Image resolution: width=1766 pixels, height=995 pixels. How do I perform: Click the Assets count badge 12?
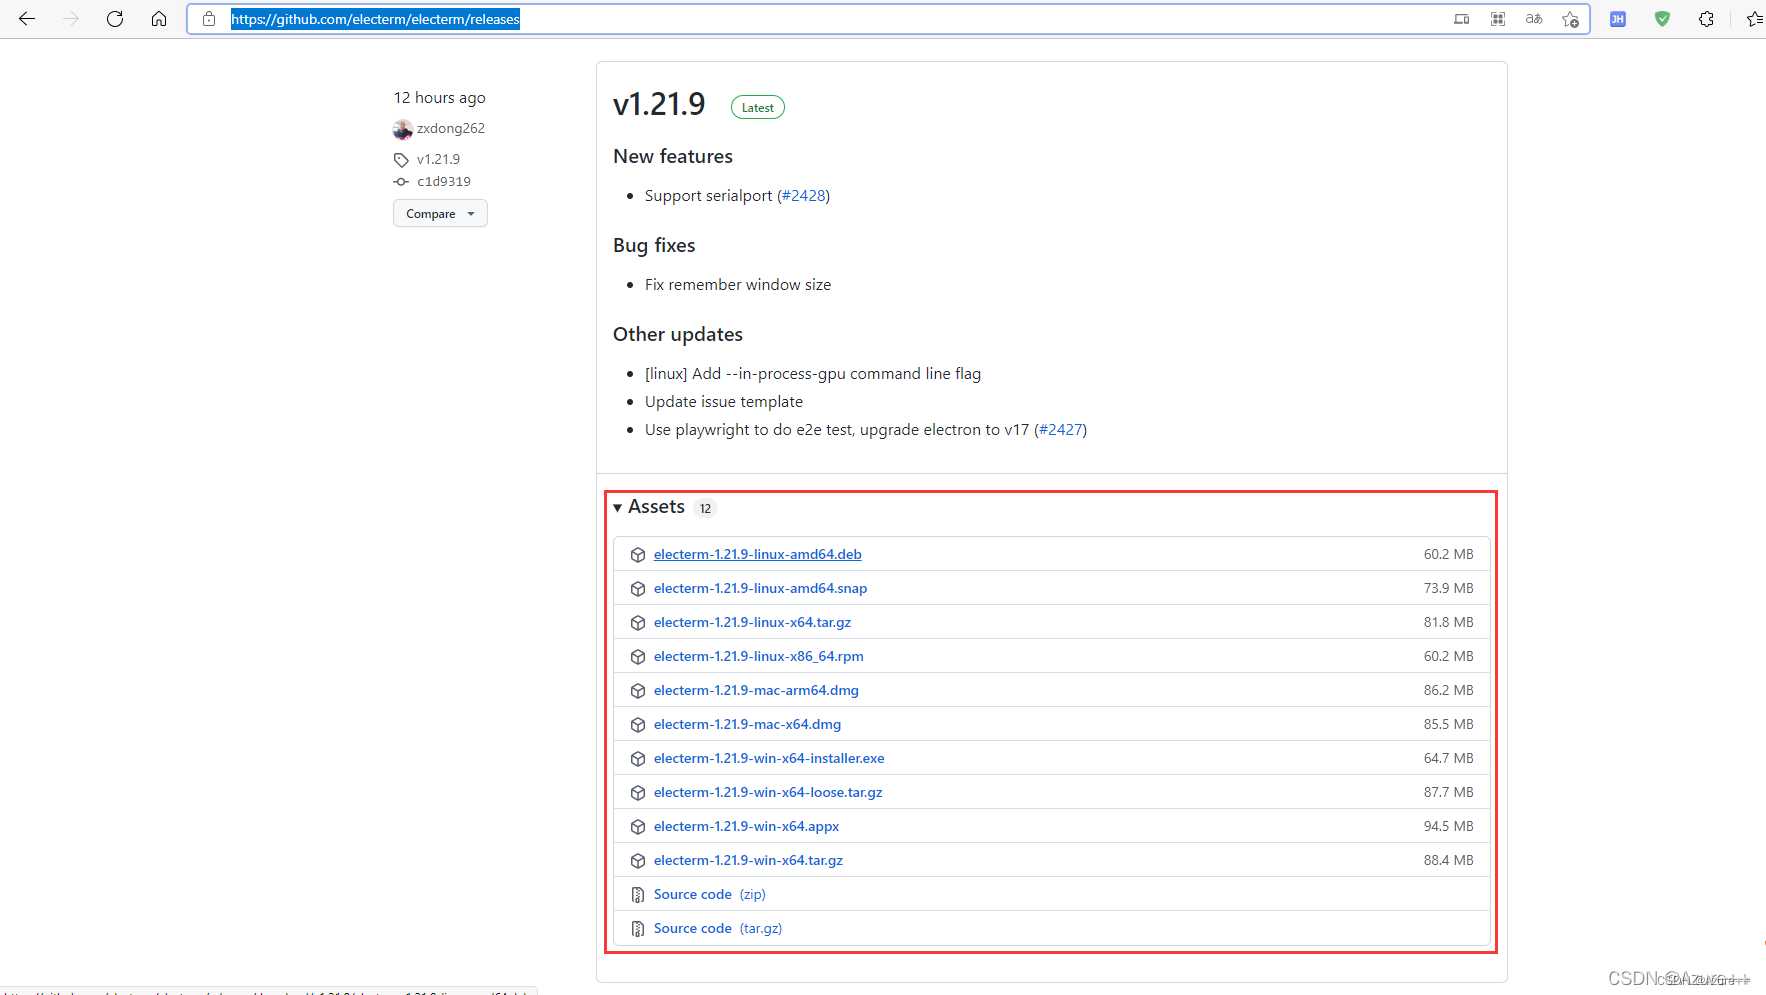tap(705, 508)
